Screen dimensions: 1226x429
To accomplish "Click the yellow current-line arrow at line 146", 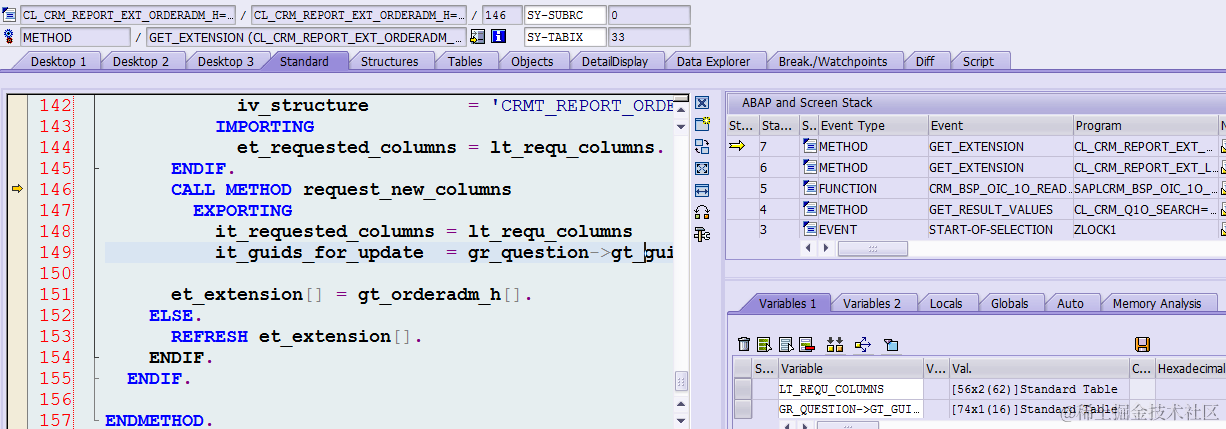I will click(x=16, y=189).
